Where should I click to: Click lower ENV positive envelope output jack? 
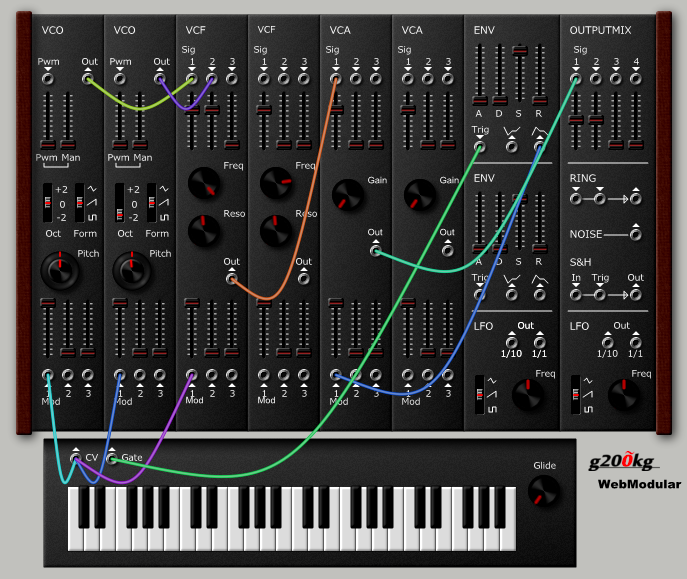click(x=540, y=294)
